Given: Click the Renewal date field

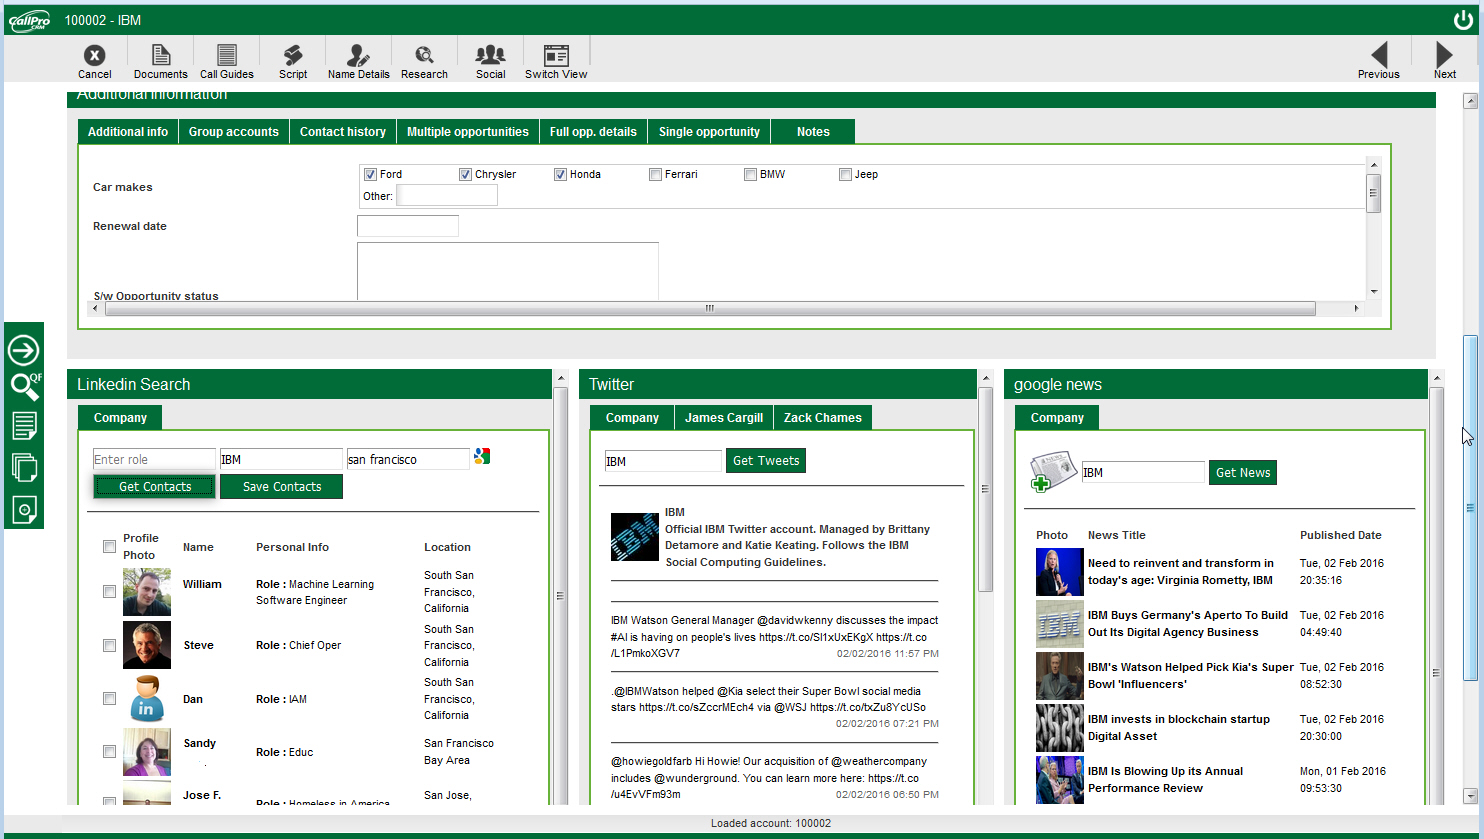Looking at the screenshot, I should point(408,226).
